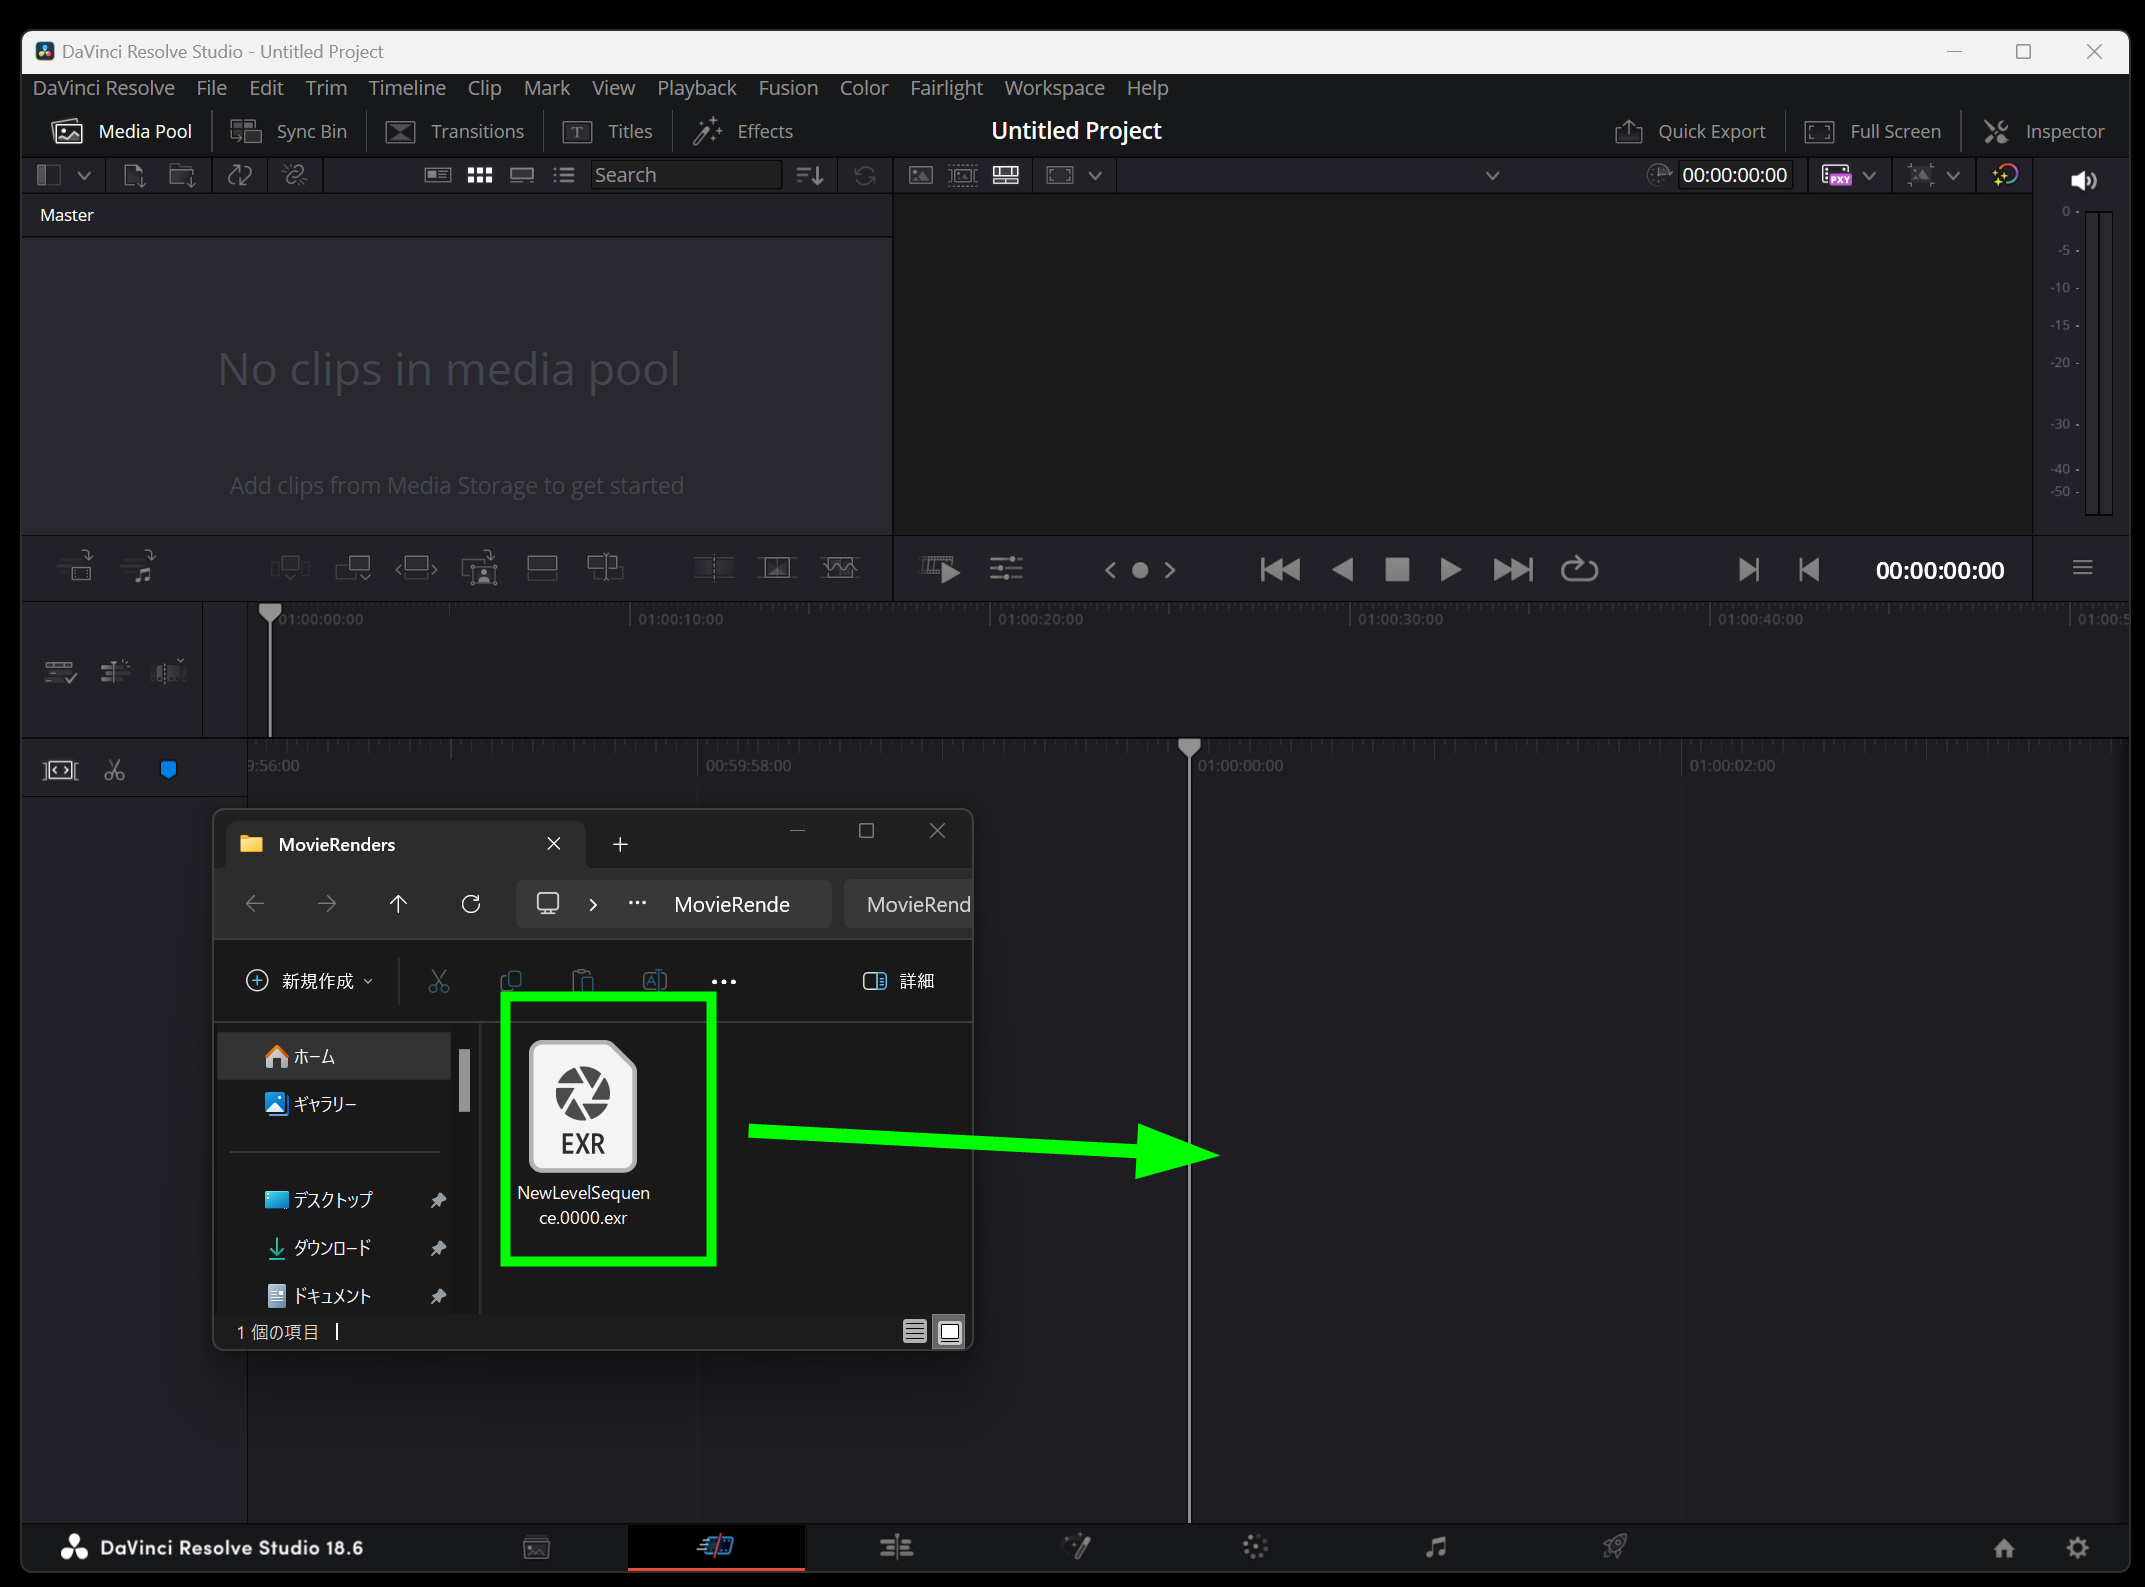Expand the 新規作成 dropdown in Explorer

click(x=310, y=981)
